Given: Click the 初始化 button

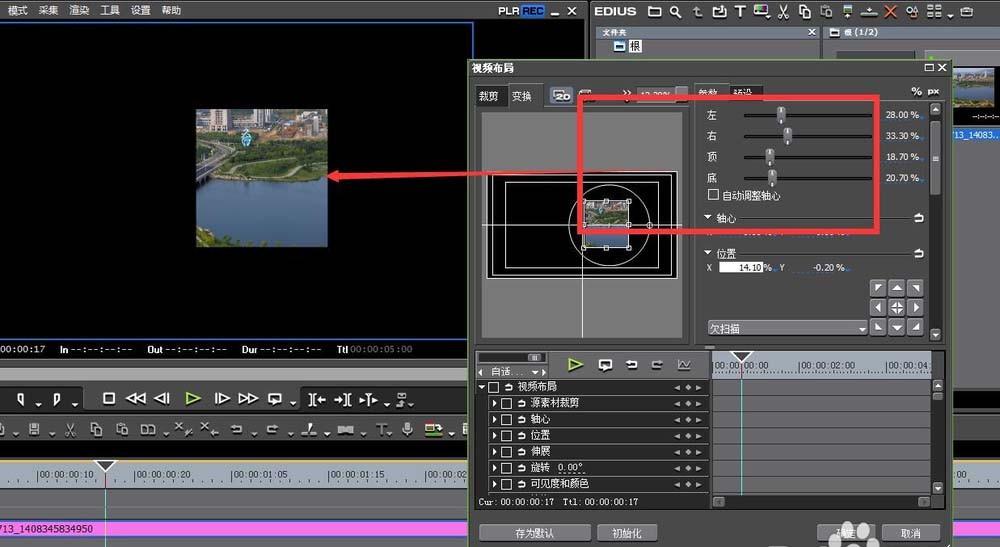Looking at the screenshot, I should coord(627,533).
